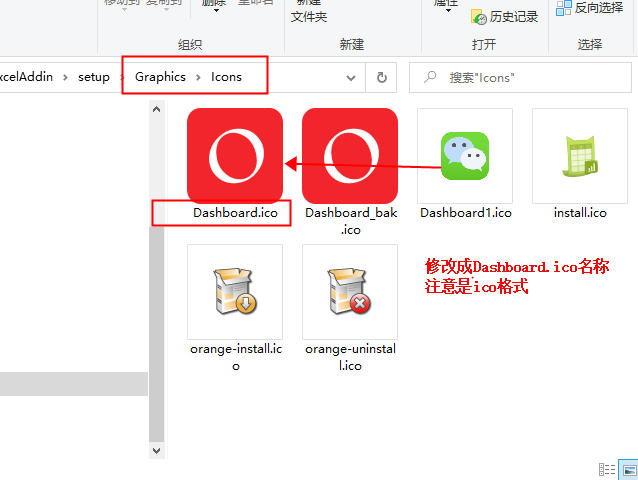Expand the chevron between Graphics and Icons
Screen dimensions: 638x480
click(198, 77)
